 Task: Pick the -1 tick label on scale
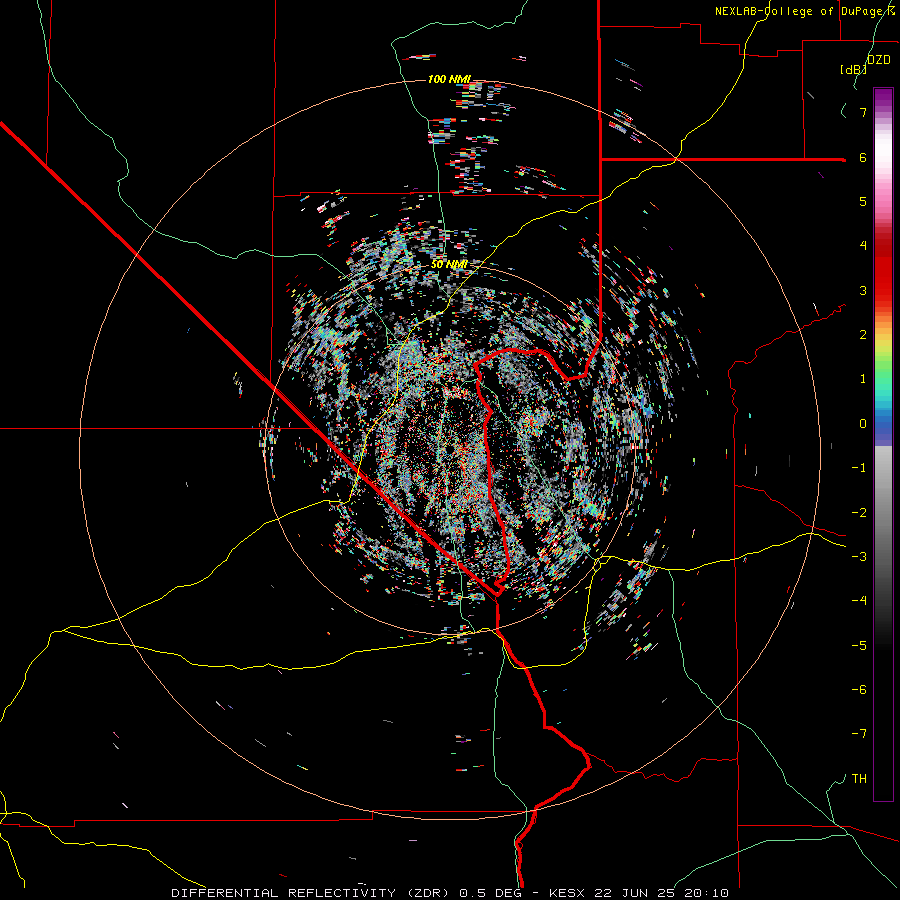[x=859, y=468]
